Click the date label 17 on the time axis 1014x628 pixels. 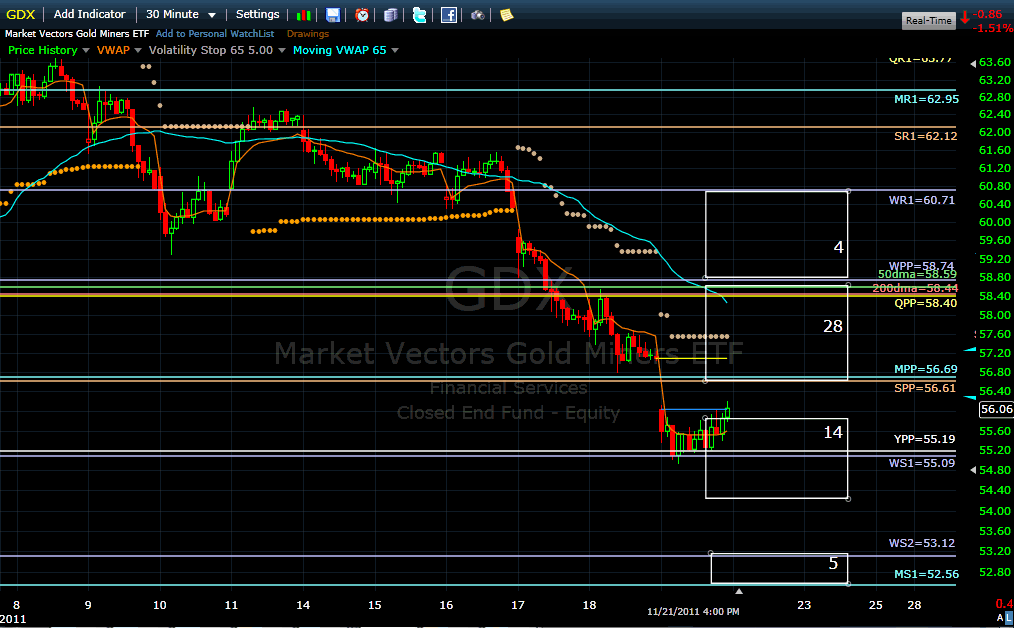[x=517, y=605]
